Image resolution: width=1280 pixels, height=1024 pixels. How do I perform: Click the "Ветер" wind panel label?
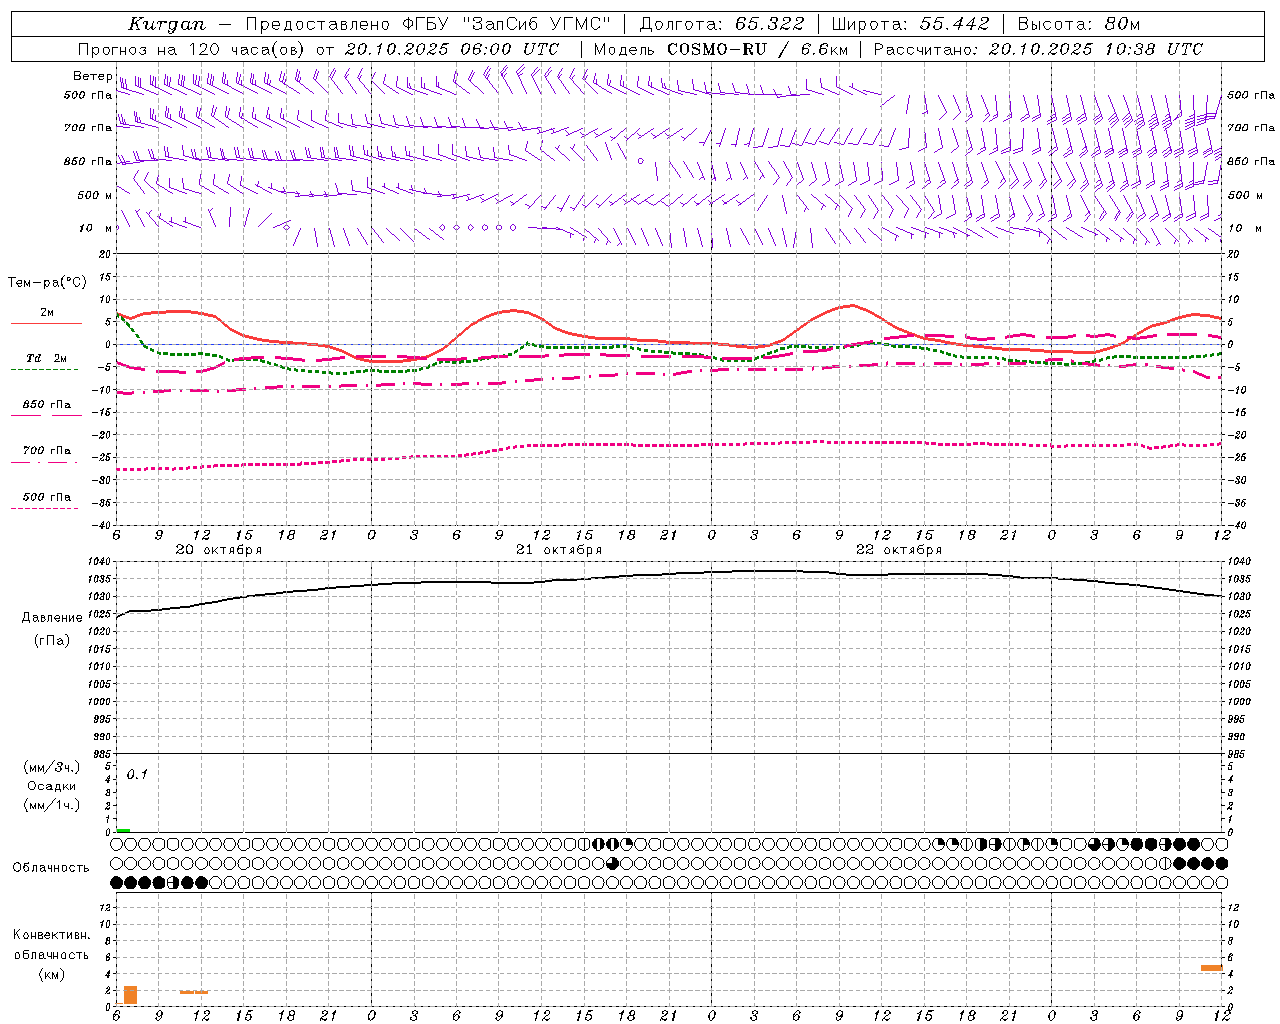[92, 76]
